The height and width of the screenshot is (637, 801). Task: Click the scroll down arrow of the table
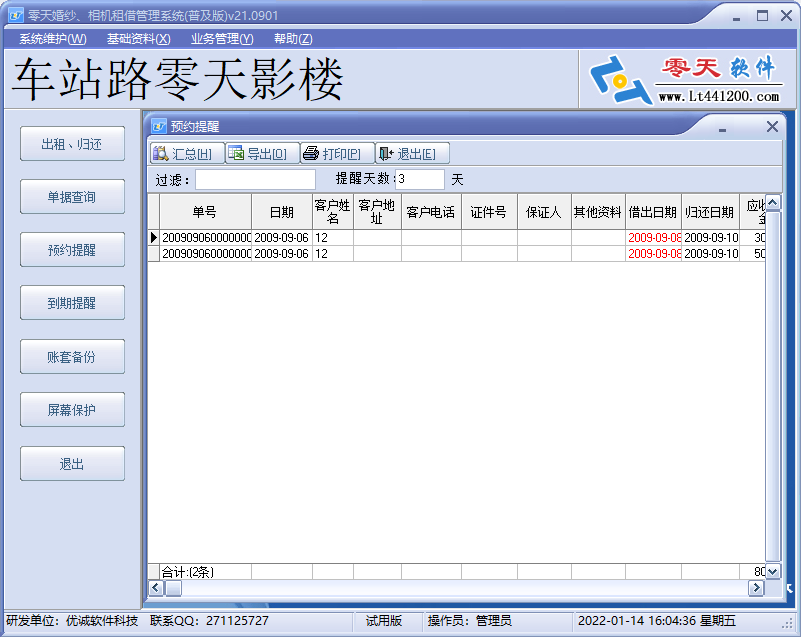pyautogui.click(x=772, y=572)
